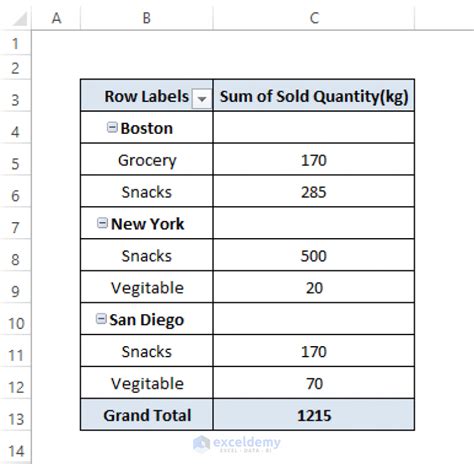The width and height of the screenshot is (474, 464).
Task: Collapse the San Diego group
Action: 101,318
